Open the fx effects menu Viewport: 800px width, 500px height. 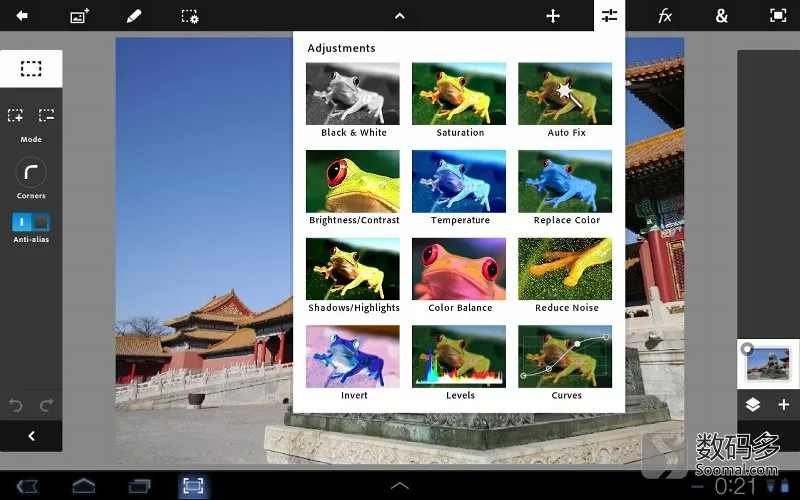pos(665,16)
